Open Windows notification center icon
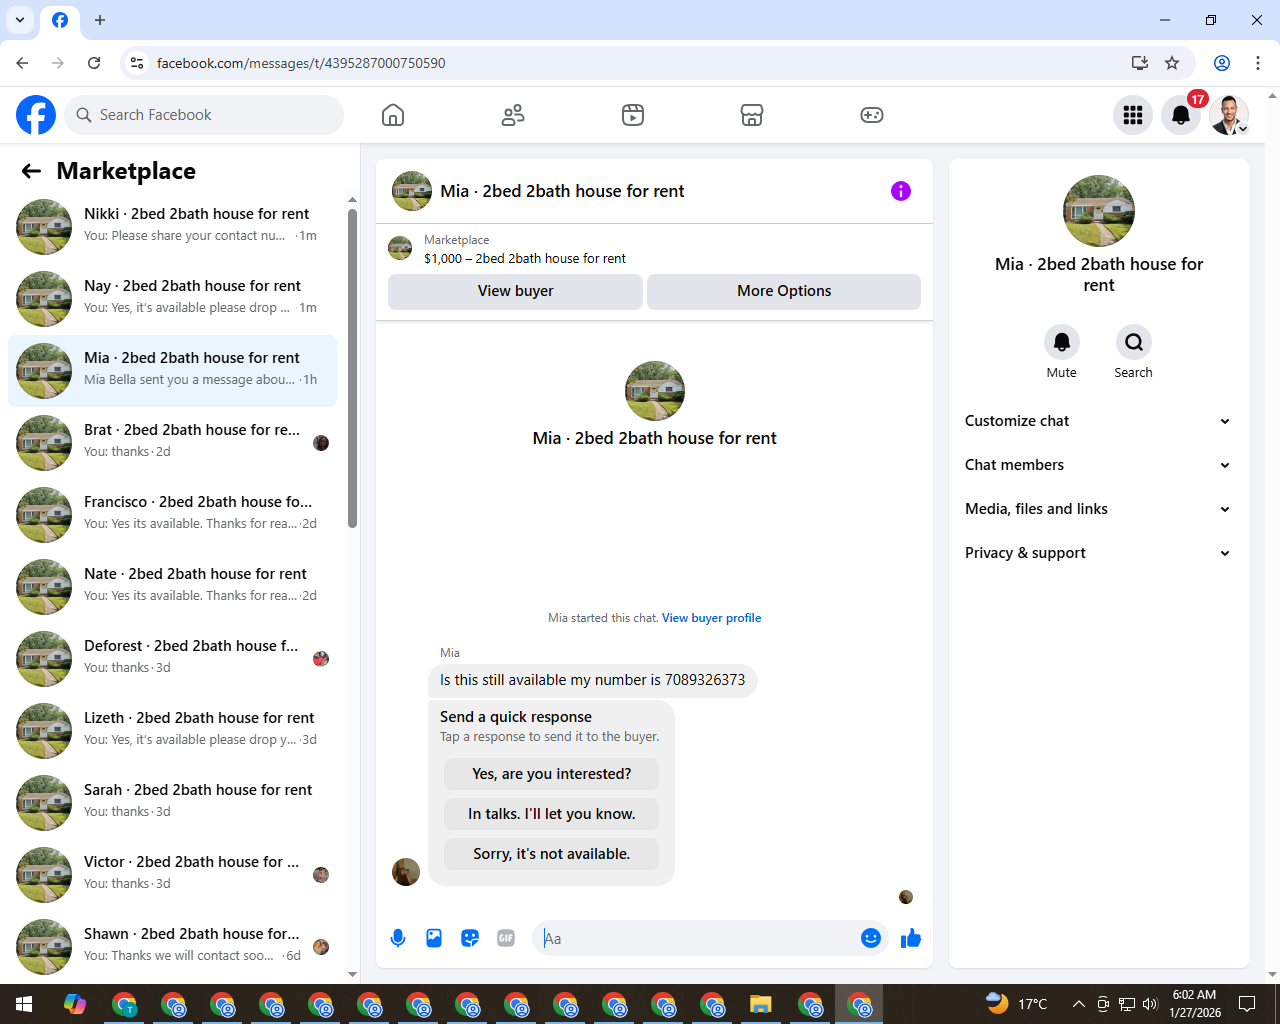 (x=1247, y=1004)
